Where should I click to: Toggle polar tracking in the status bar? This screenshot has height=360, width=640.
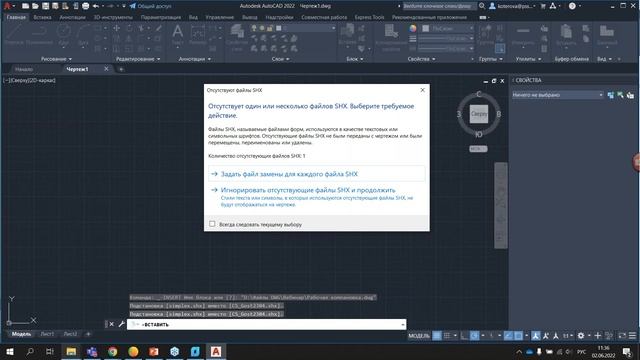[x=474, y=336]
